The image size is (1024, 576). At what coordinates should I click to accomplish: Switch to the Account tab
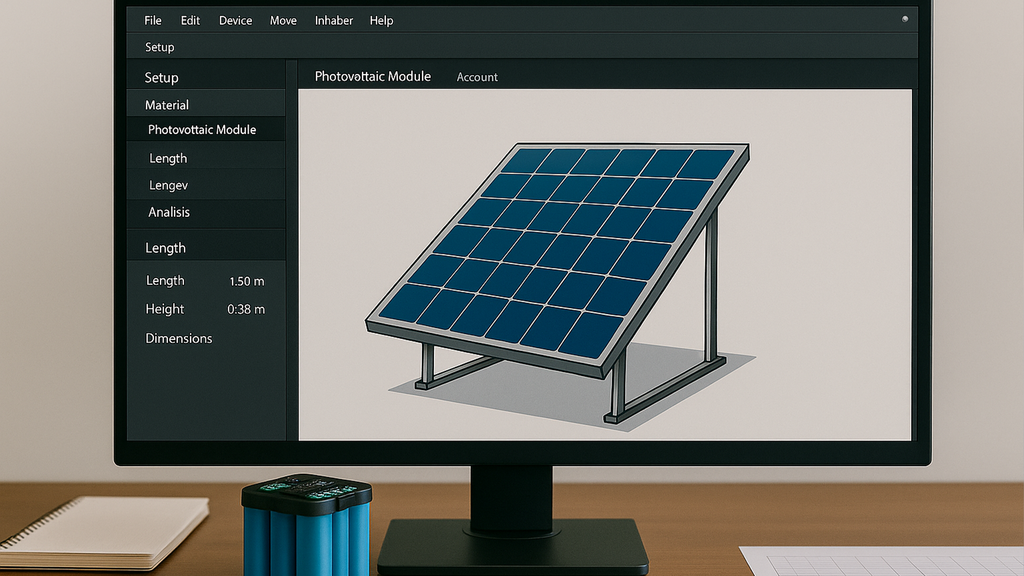tap(477, 77)
